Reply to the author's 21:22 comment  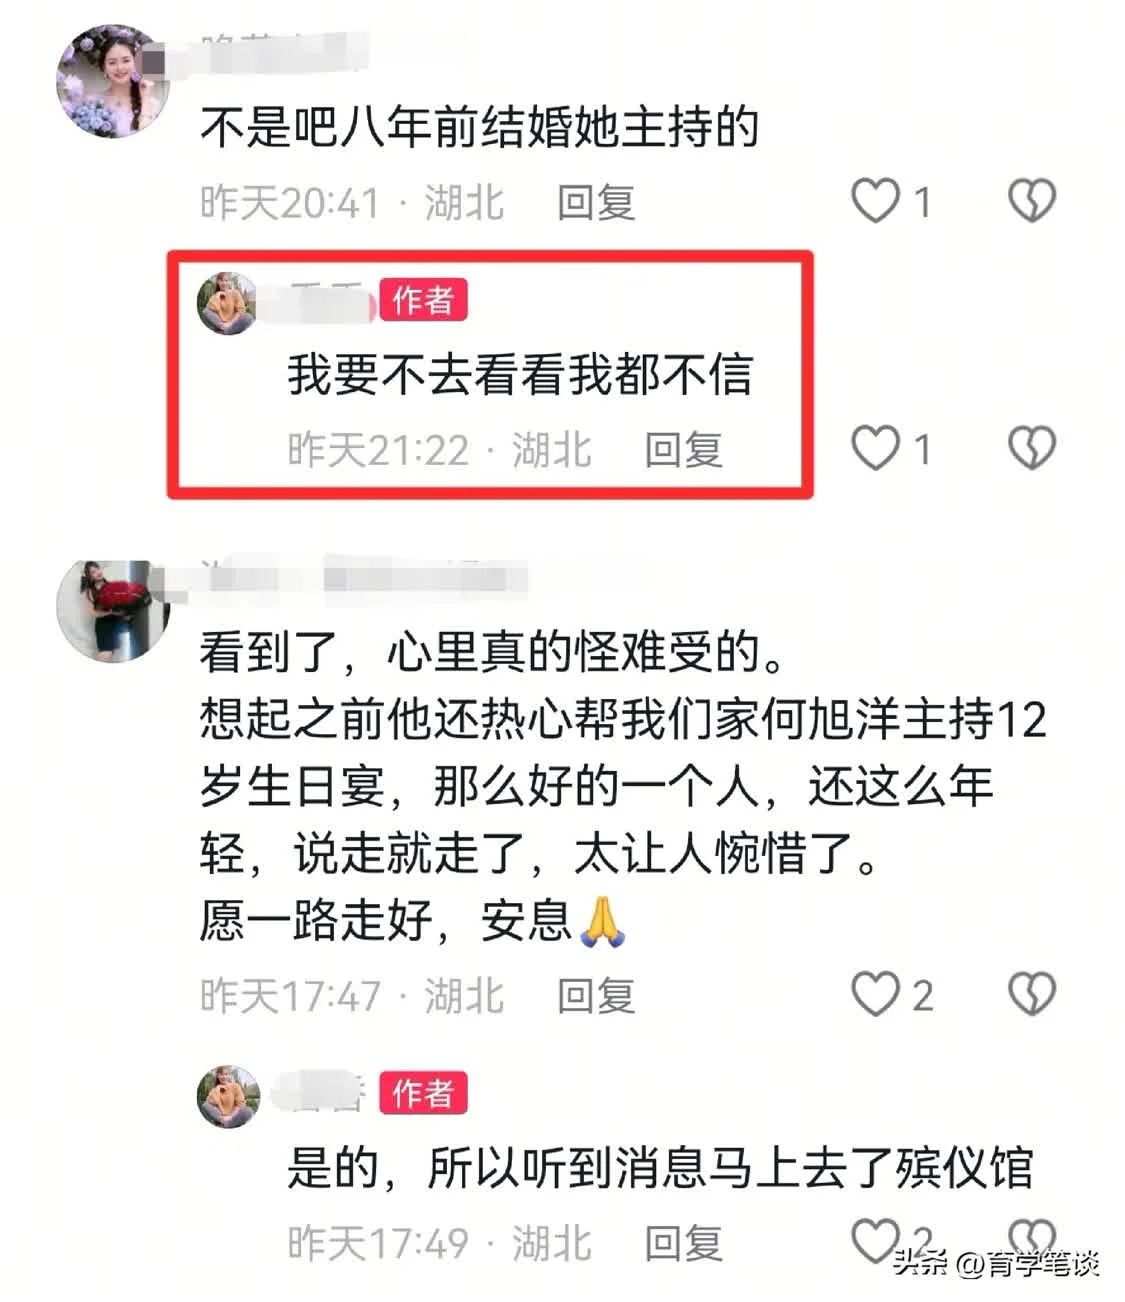click(683, 449)
